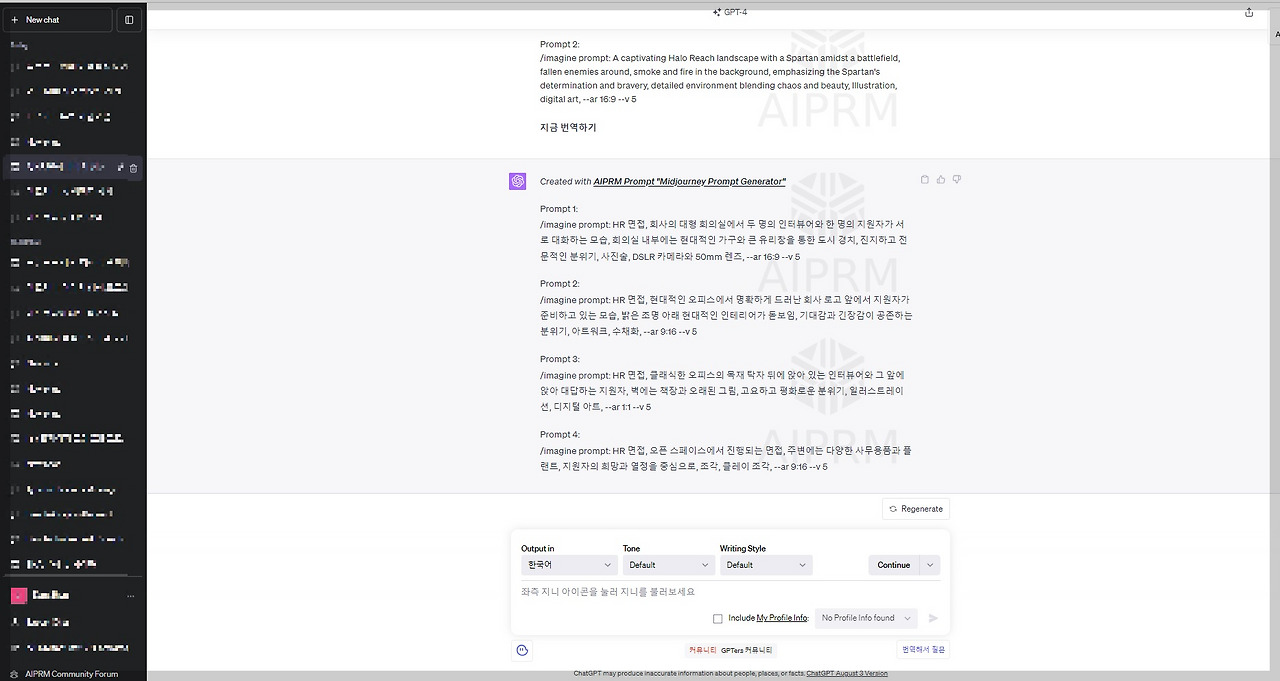
Task: Open the Output in language dropdown
Action: pyautogui.click(x=568, y=565)
